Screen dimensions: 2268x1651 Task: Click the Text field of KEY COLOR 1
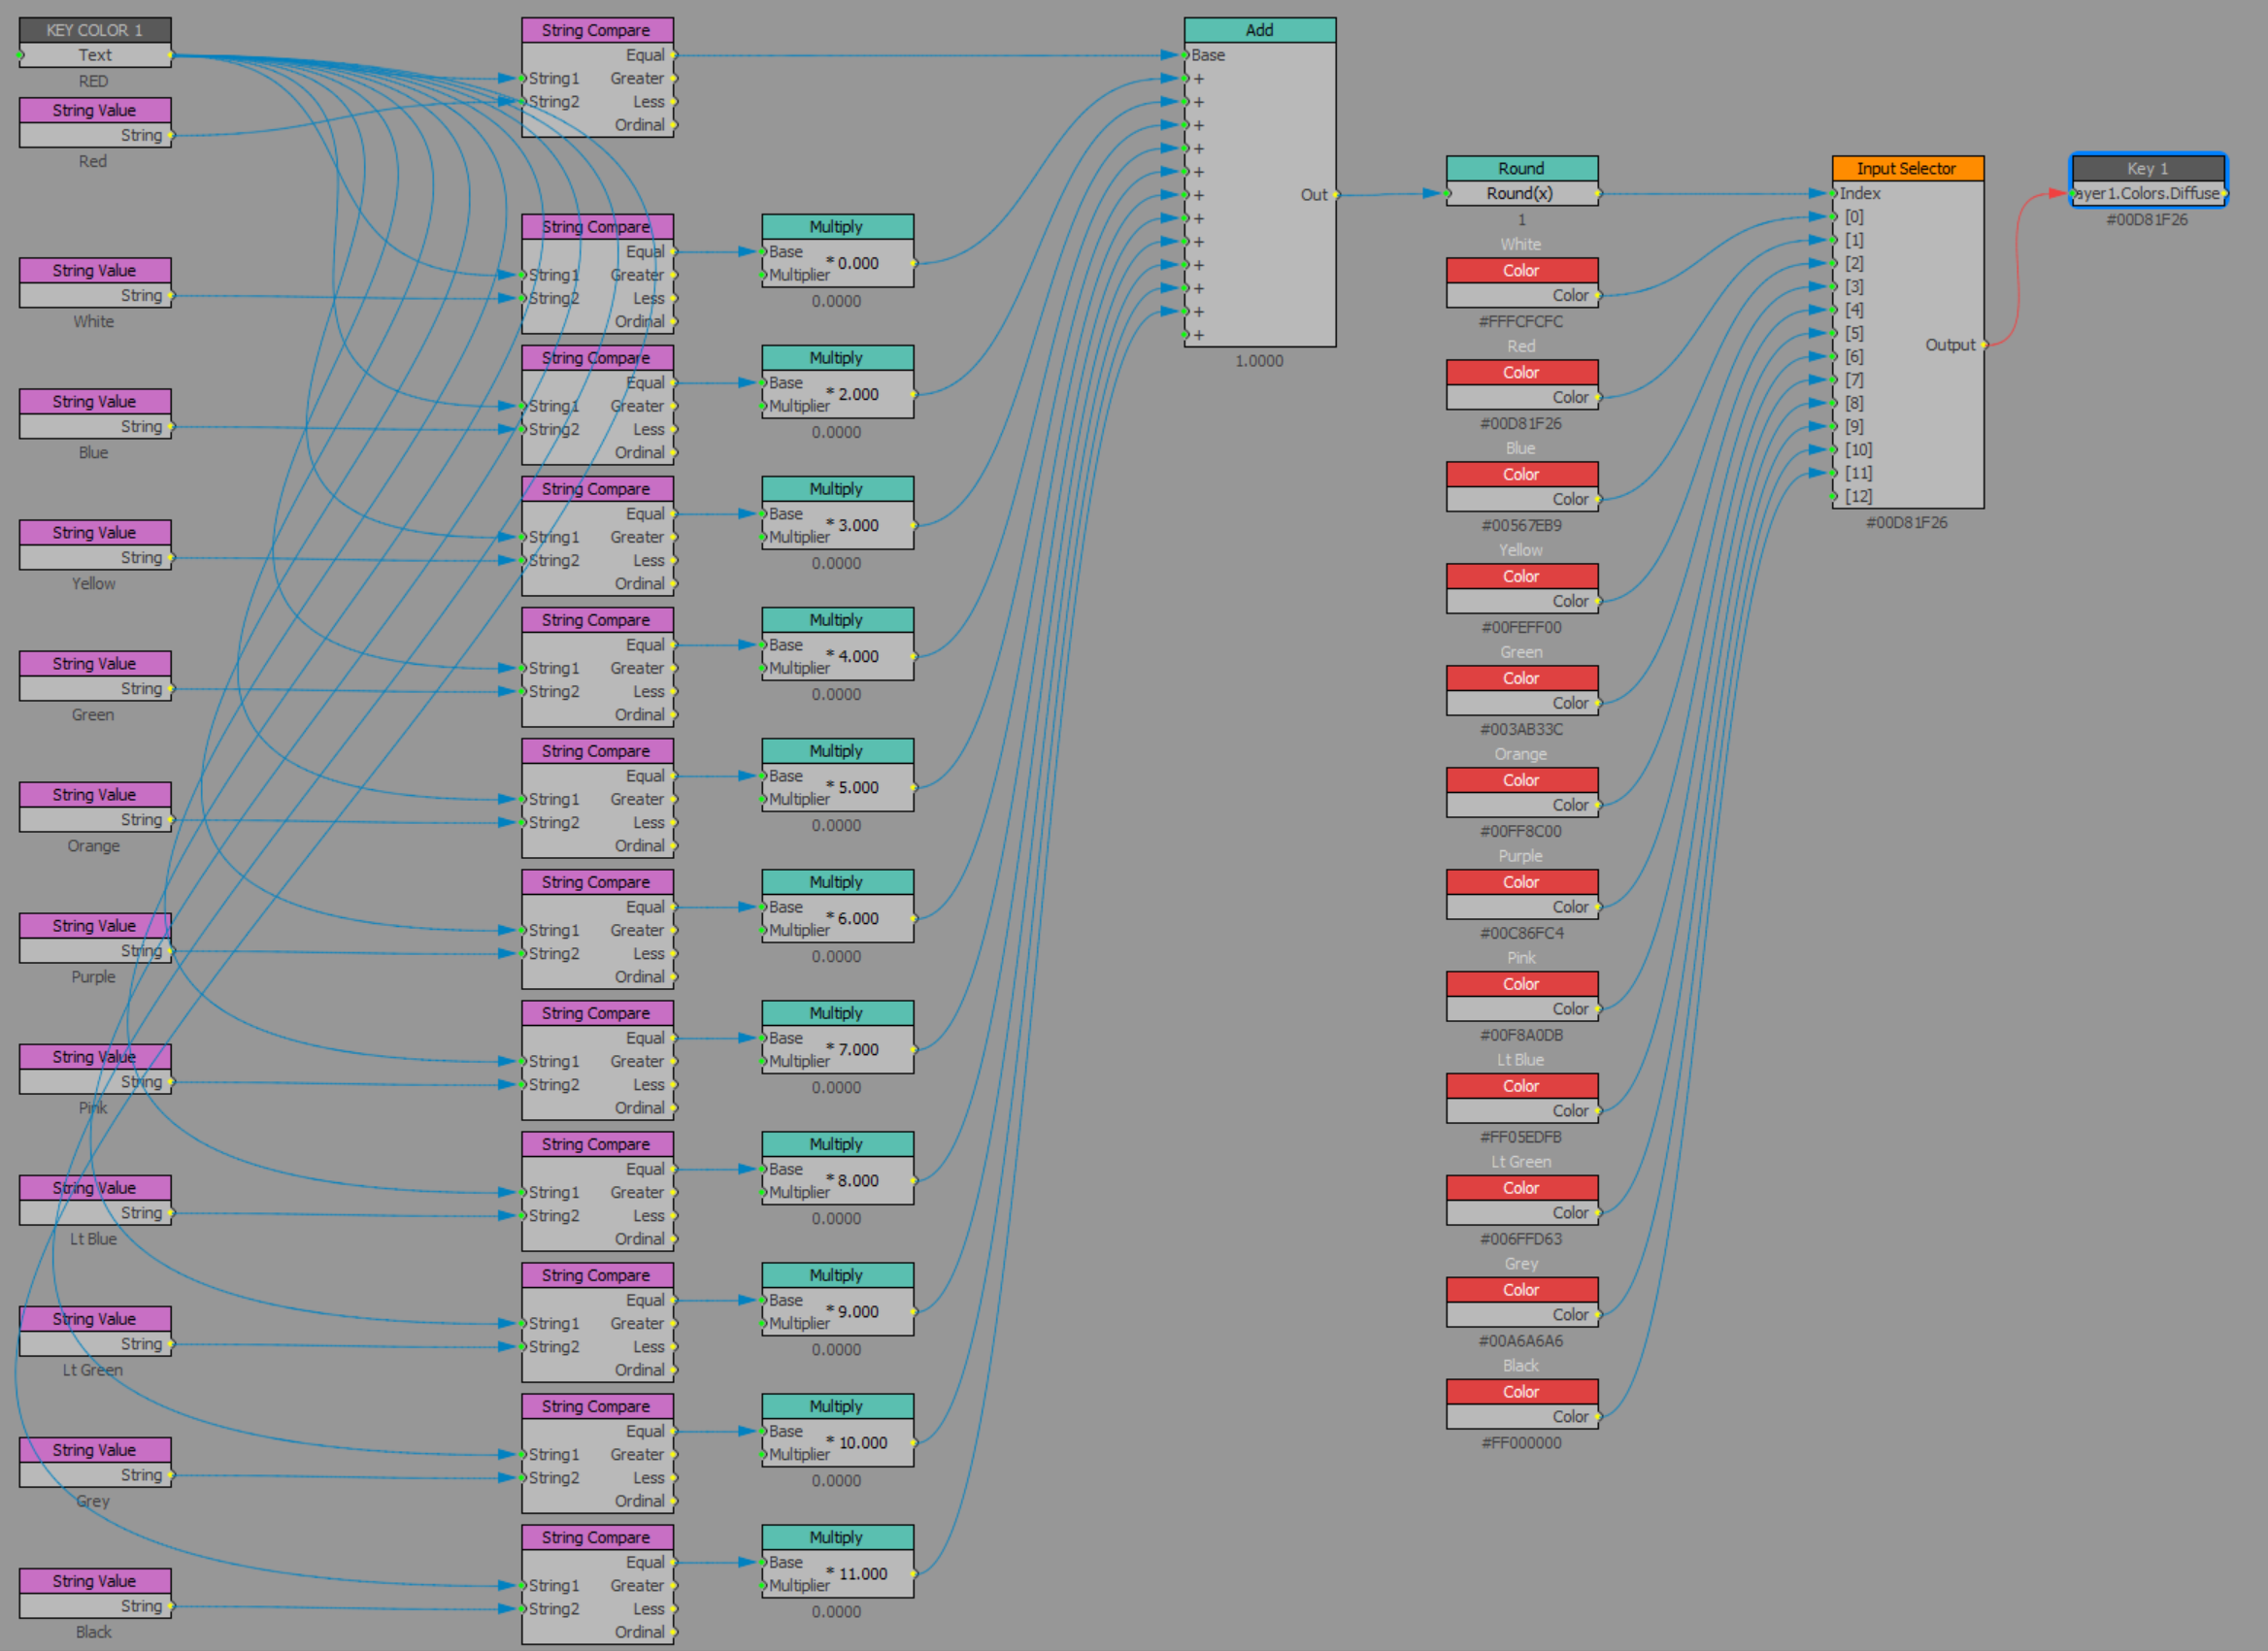94,55
